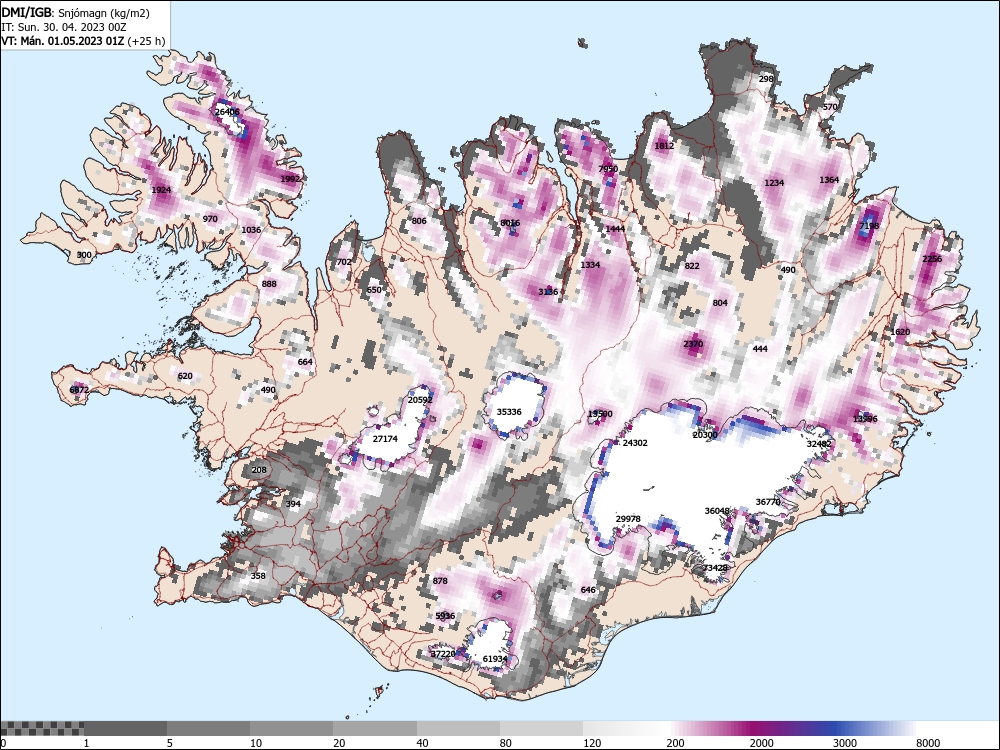Click the snow value 650
This screenshot has width=1000, height=750.
tap(374, 290)
